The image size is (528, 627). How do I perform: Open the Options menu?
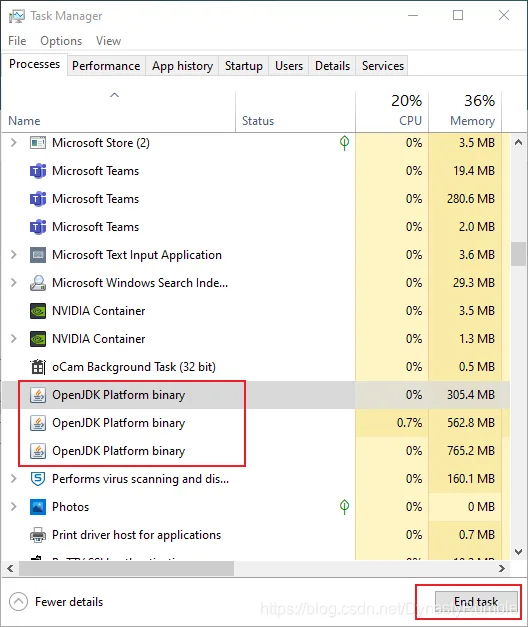pos(61,41)
